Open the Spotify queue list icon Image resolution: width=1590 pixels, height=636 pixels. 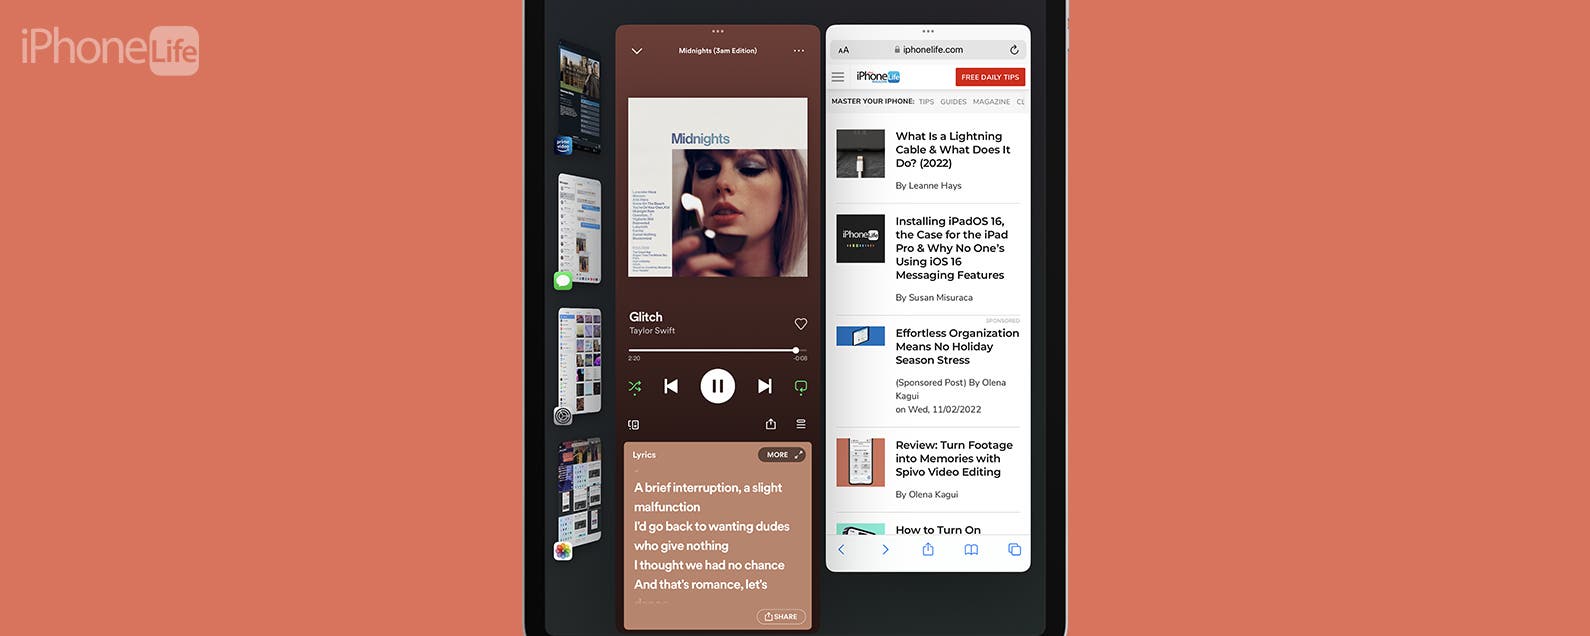pos(800,424)
